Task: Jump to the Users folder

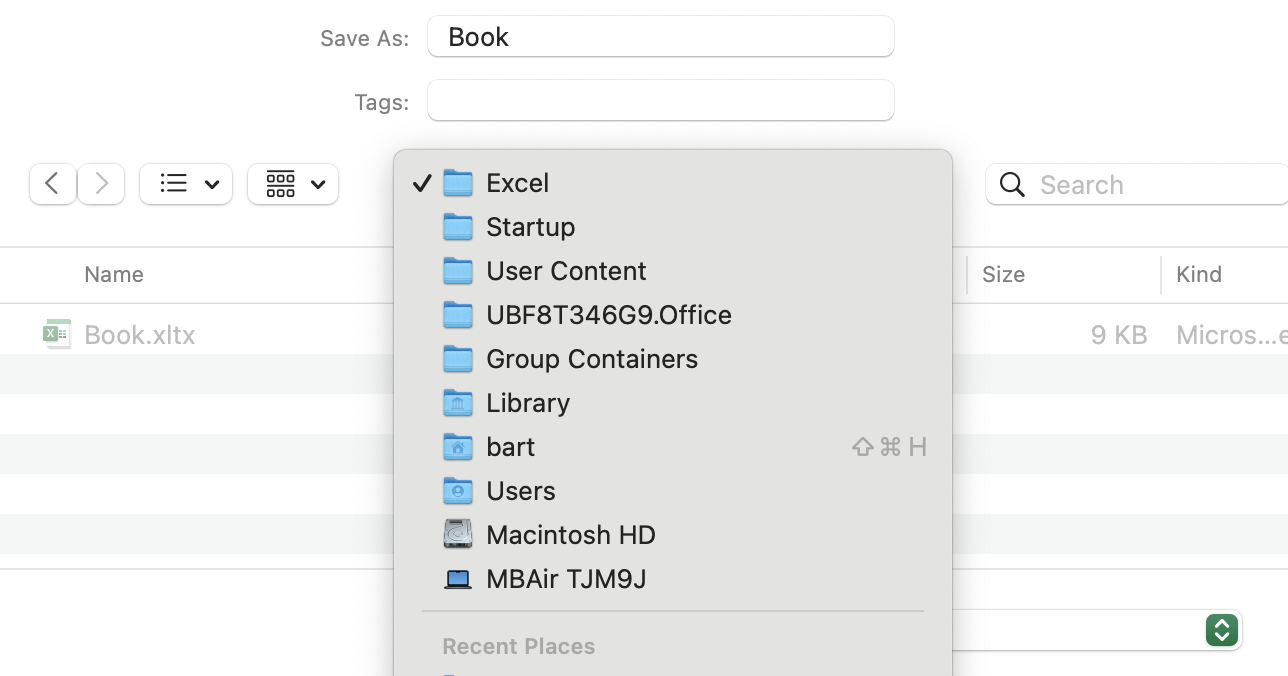Action: pyautogui.click(x=520, y=491)
